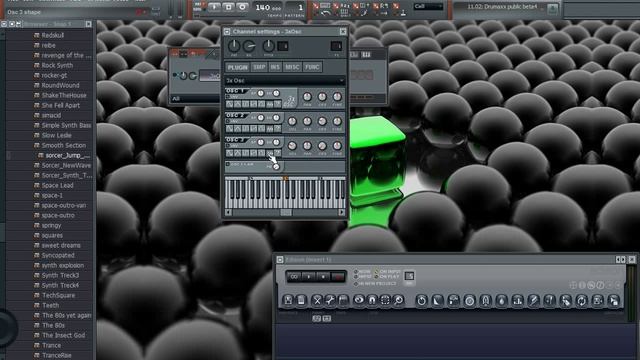Click the Edison record button
Image resolution: width=640 pixels, height=360 pixels.
pos(338,276)
